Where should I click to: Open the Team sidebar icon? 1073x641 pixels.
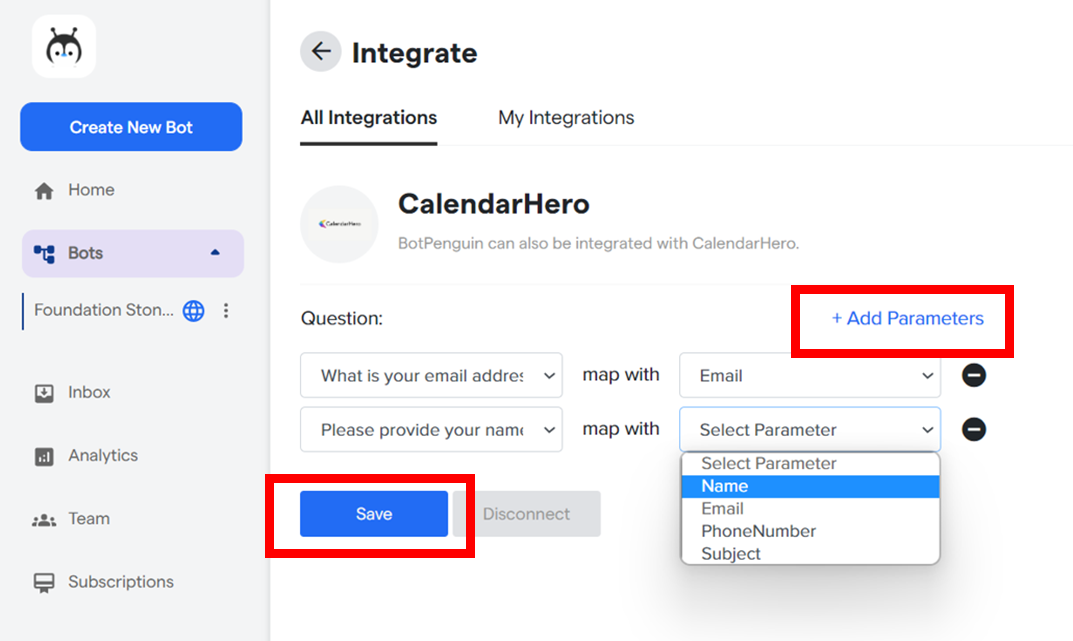(44, 519)
